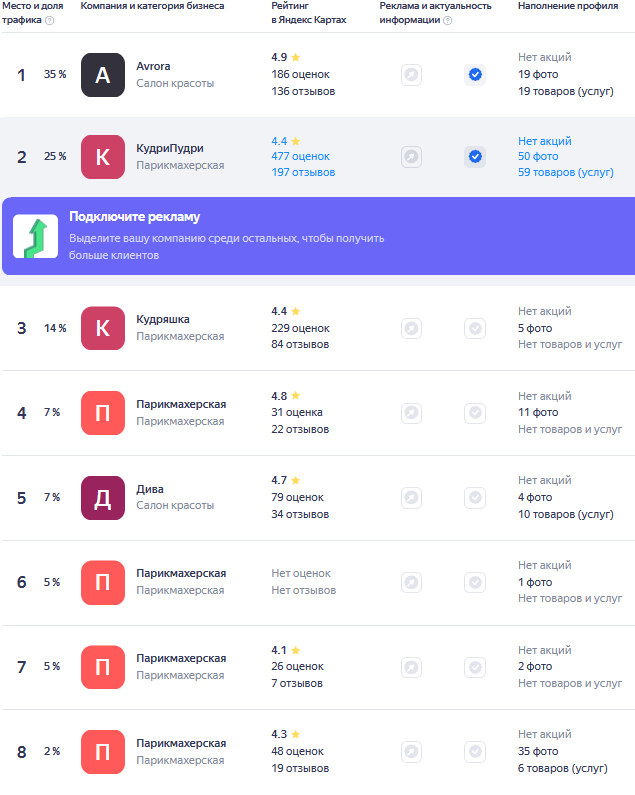Click the 'Наполнение профиля' column header
Image resolution: width=635 pixels, height=795 pixels.
point(568,6)
